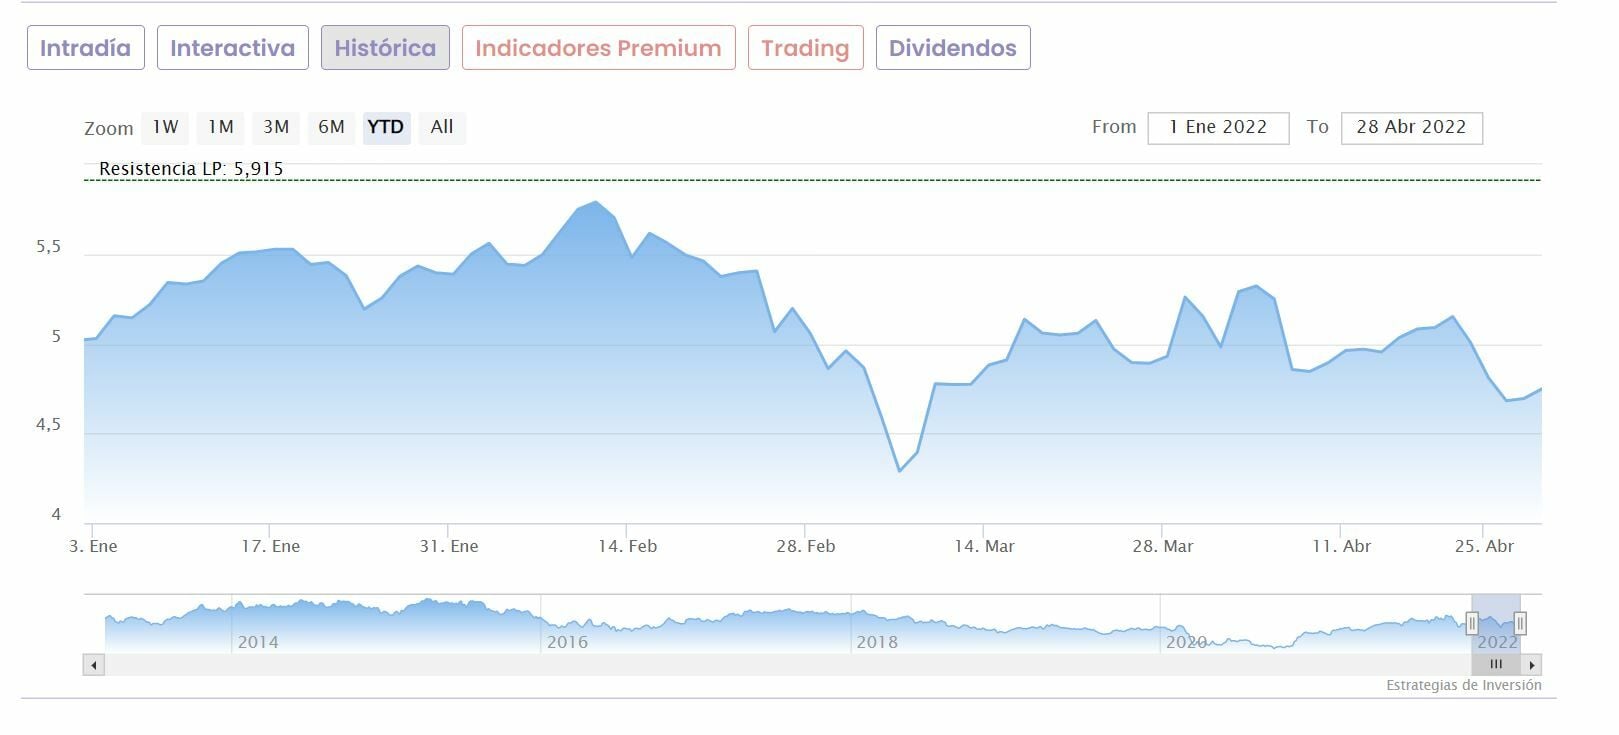1619x735 pixels.
Task: Choose the 6M zoom range
Action: tap(331, 127)
